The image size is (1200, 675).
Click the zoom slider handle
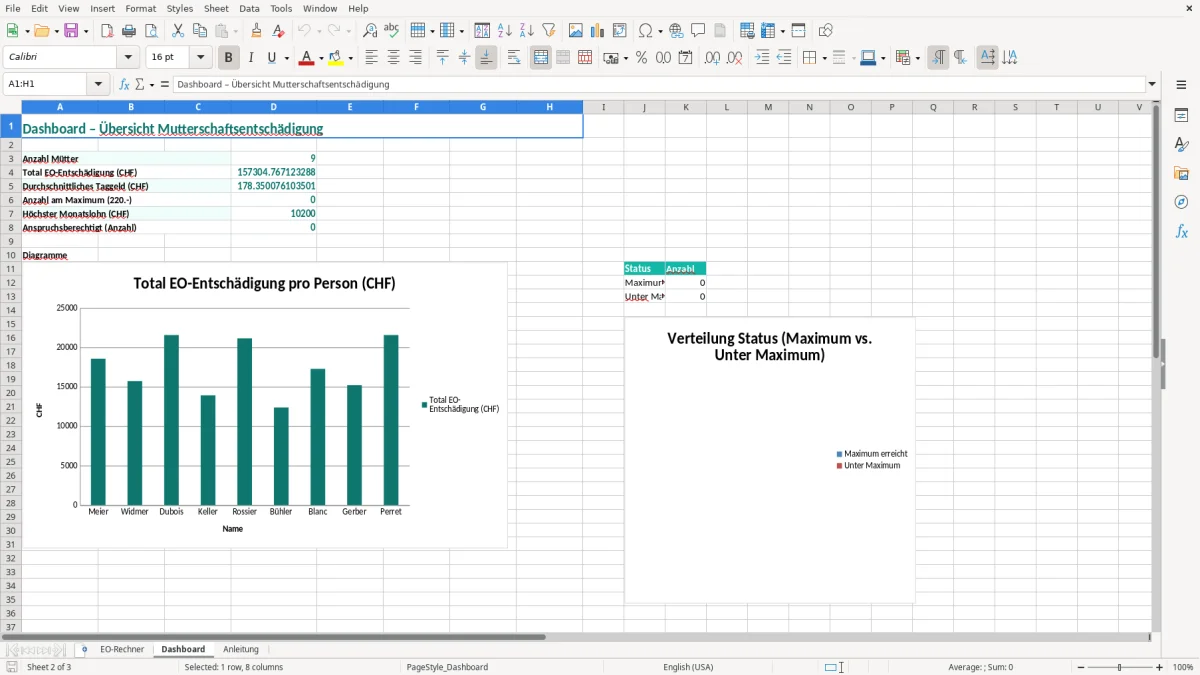tap(1120, 667)
